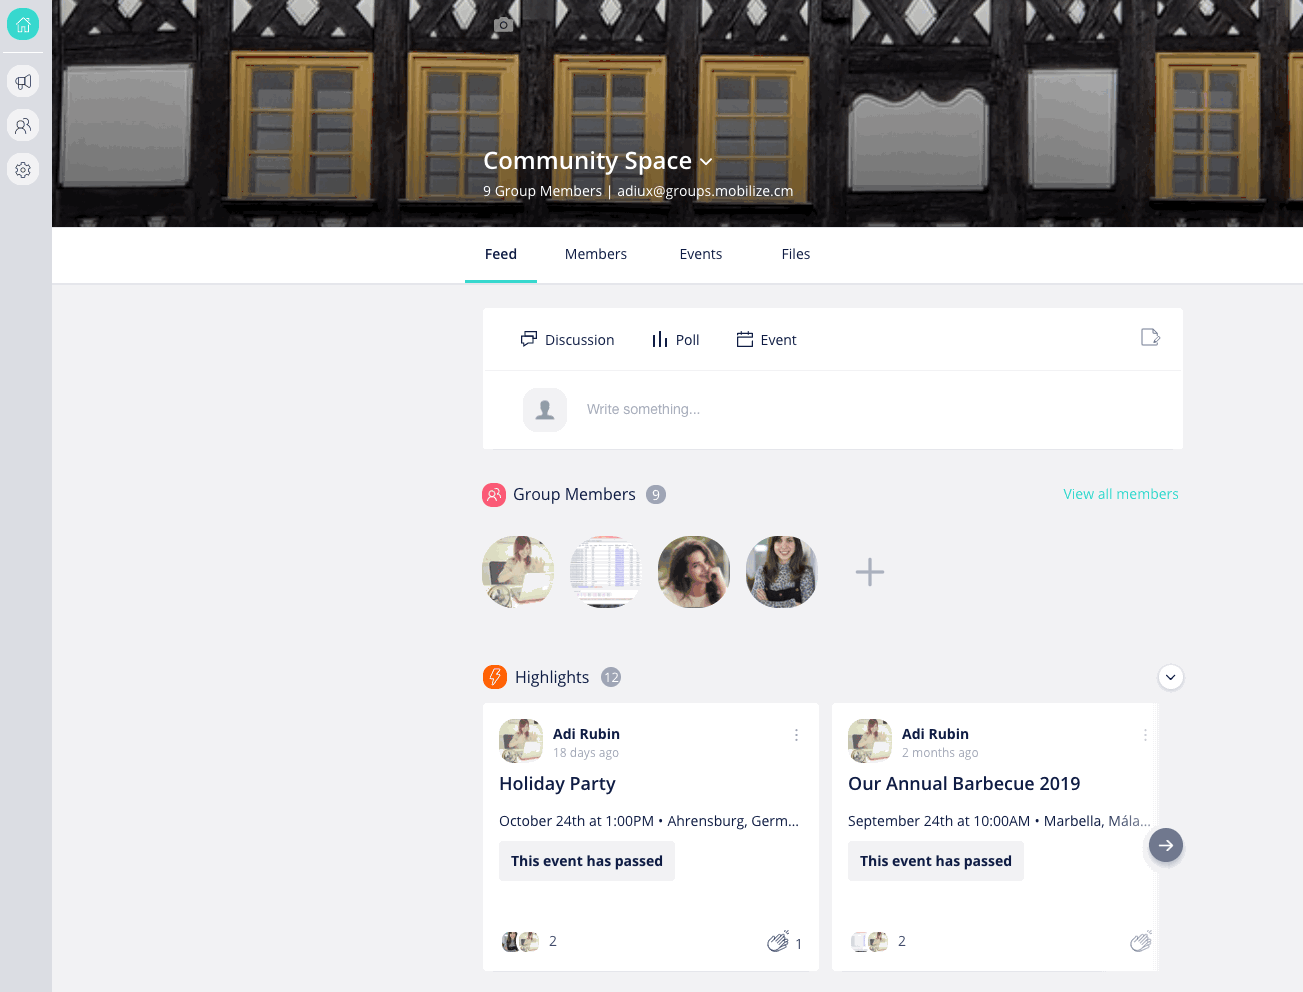Click Adi Rubin name on Holiday Party card

(x=586, y=734)
